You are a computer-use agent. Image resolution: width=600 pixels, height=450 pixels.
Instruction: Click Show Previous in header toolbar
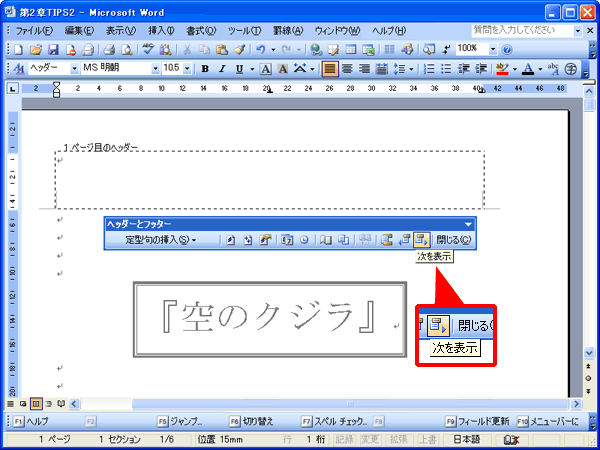click(x=404, y=240)
